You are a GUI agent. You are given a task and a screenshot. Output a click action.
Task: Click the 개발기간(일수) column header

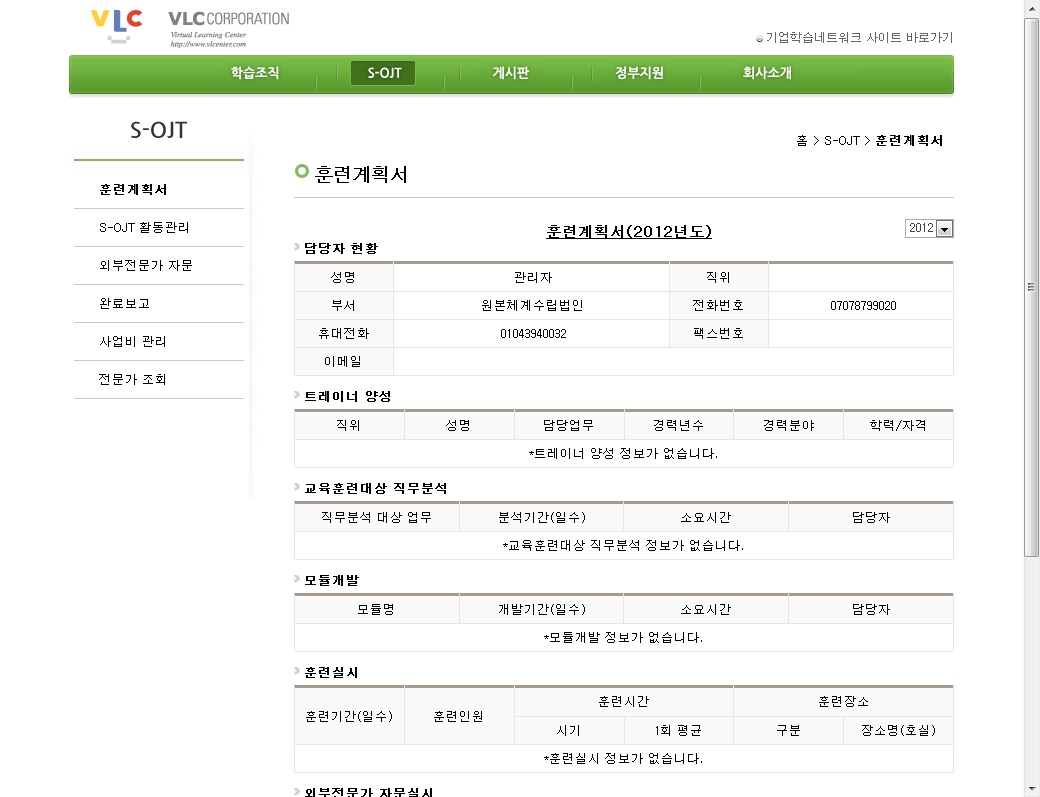tap(541, 609)
